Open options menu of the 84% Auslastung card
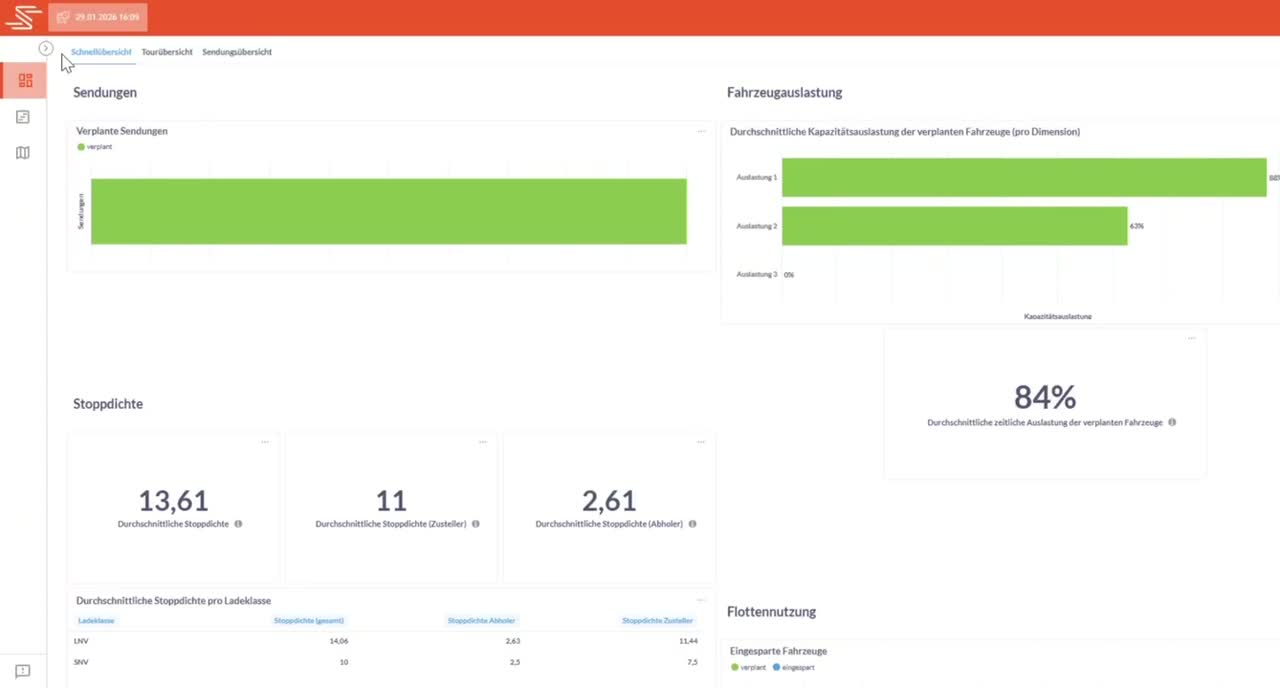1280x688 pixels. point(1191,339)
